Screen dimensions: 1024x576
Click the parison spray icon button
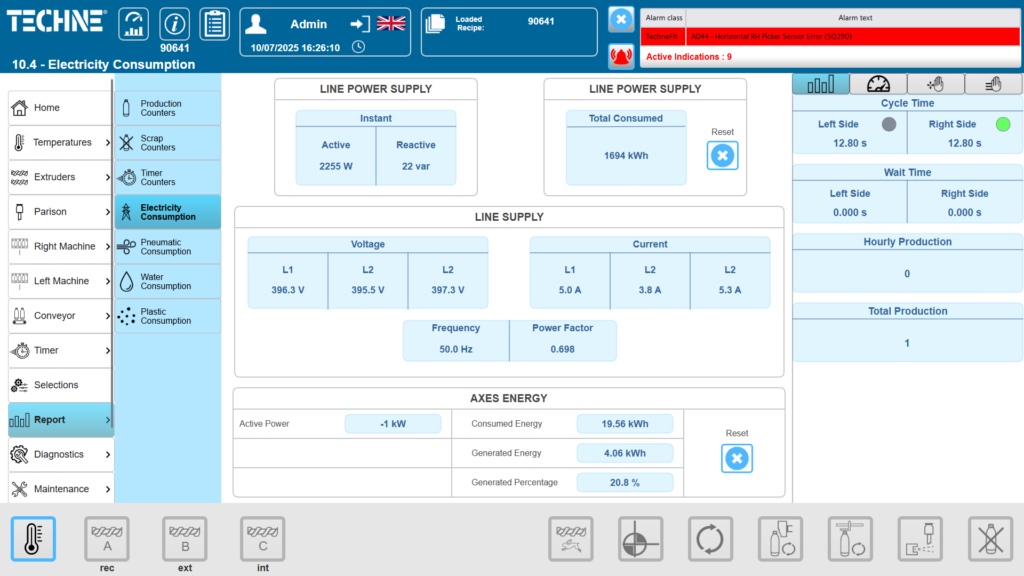pyautogui.click(x=920, y=539)
